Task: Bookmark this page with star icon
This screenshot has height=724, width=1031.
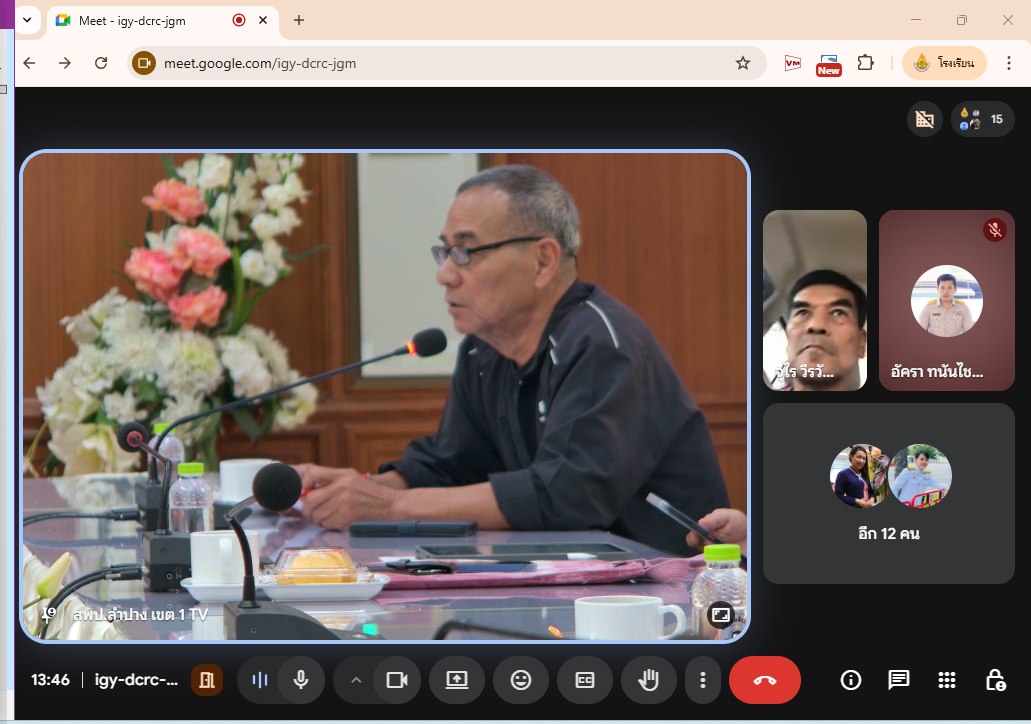Action: pyautogui.click(x=743, y=63)
